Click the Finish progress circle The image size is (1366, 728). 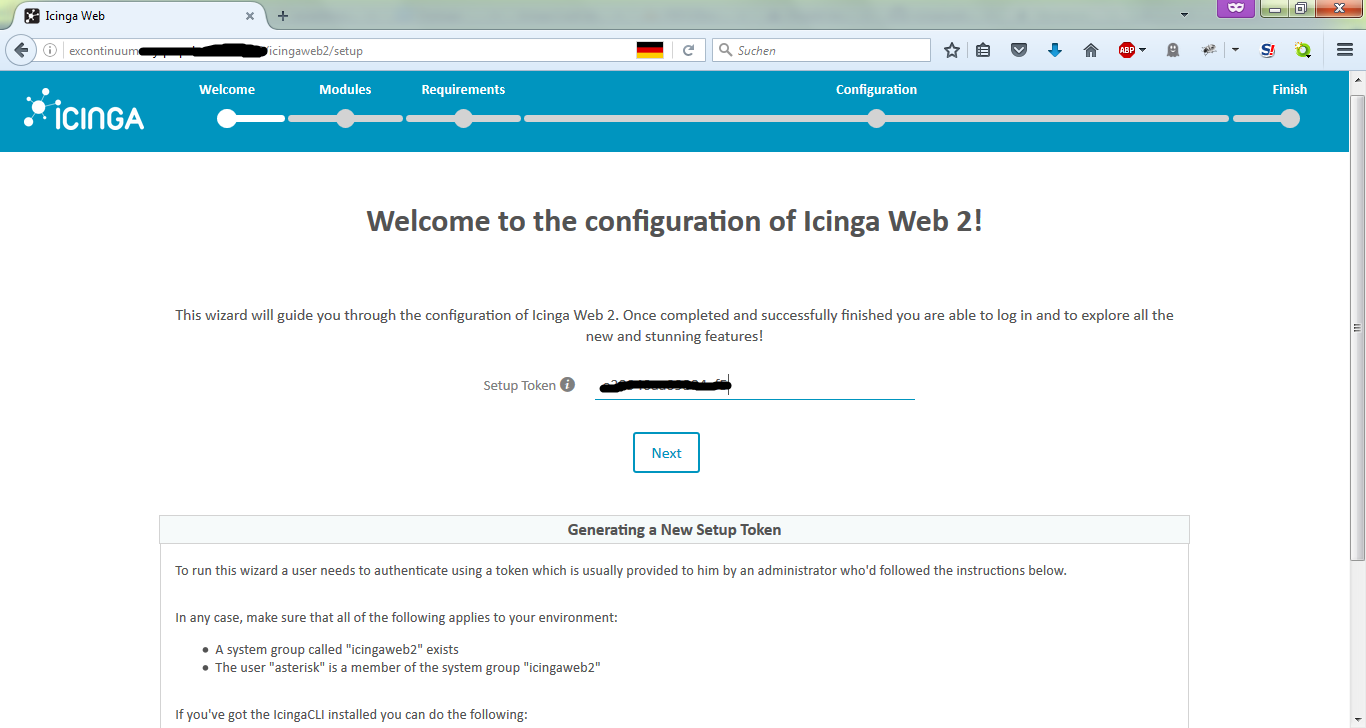point(1290,118)
